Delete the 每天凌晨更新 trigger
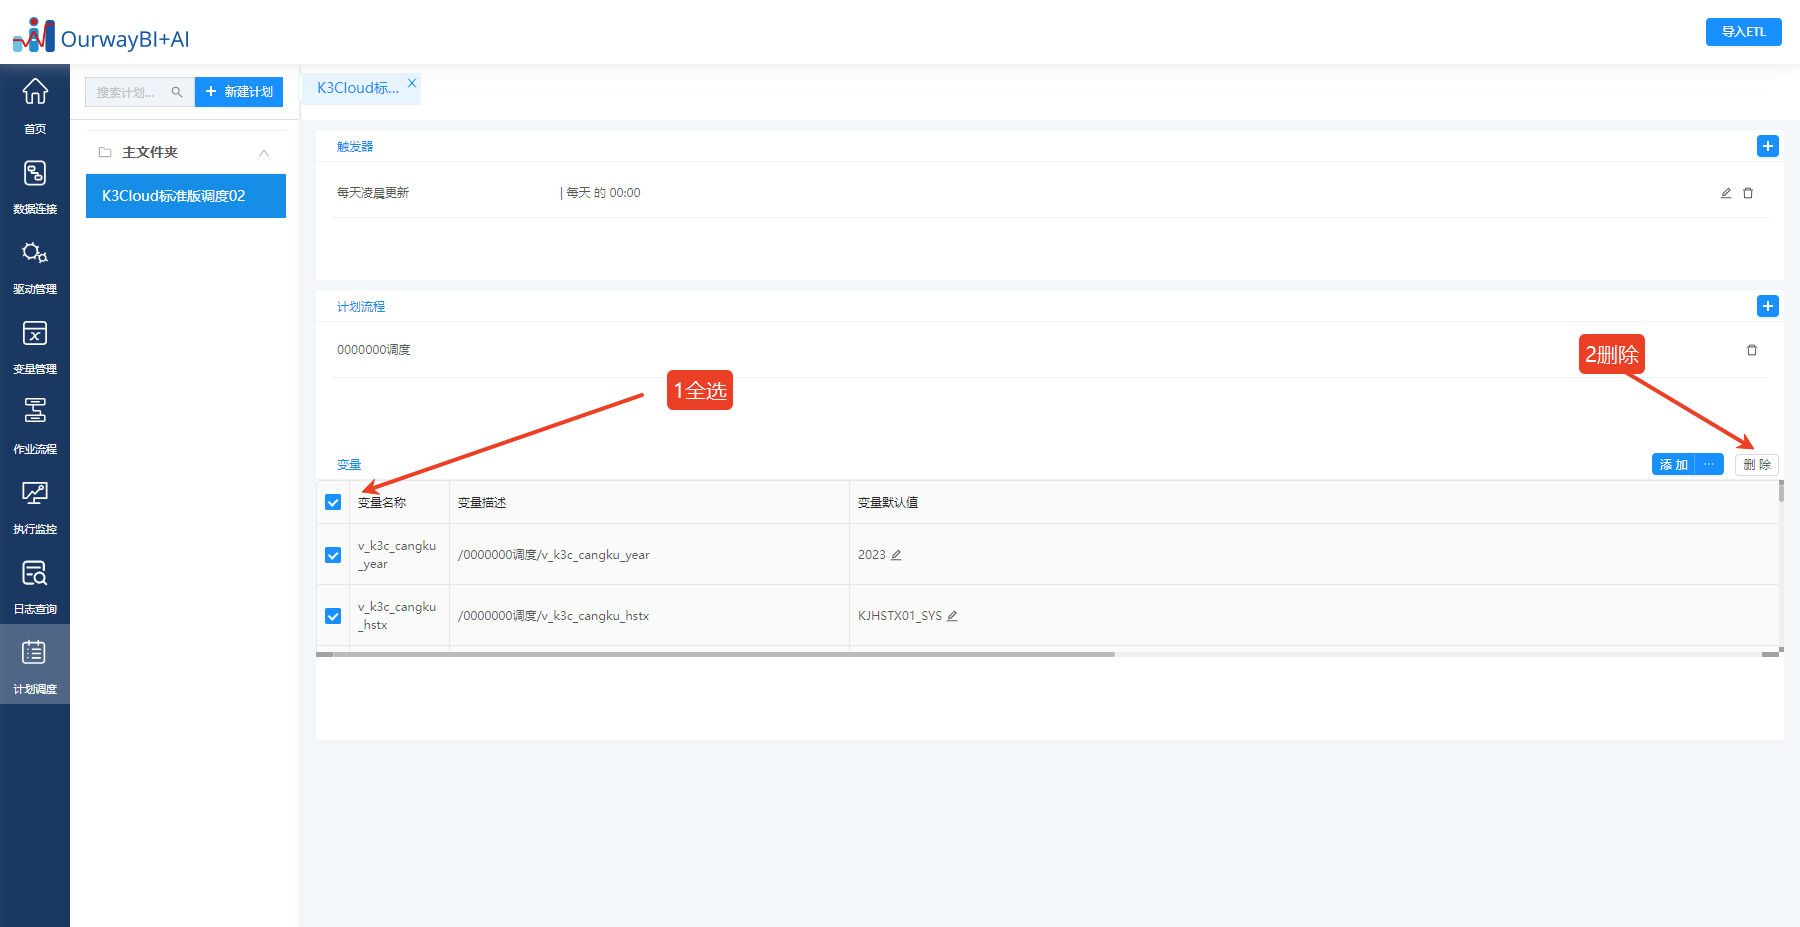1800x927 pixels. [1748, 193]
